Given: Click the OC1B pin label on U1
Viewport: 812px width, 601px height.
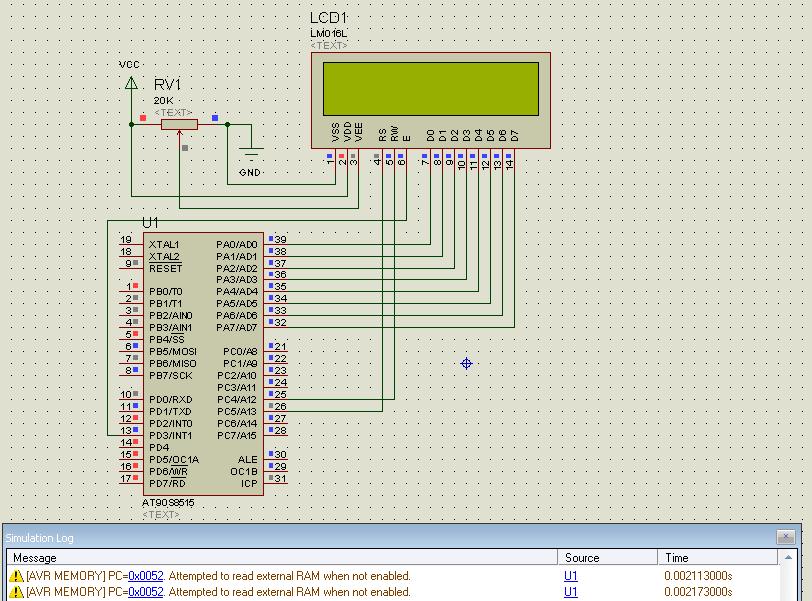Looking at the screenshot, I should [244, 472].
